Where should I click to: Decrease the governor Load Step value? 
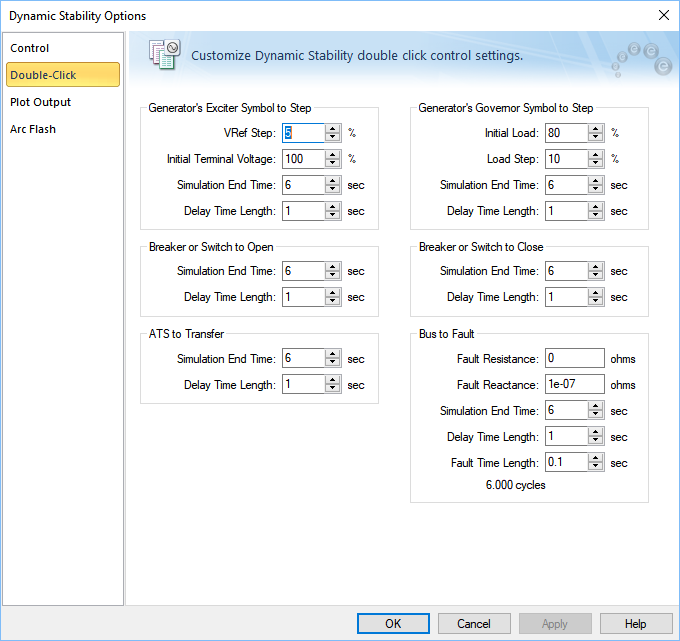tap(596, 163)
